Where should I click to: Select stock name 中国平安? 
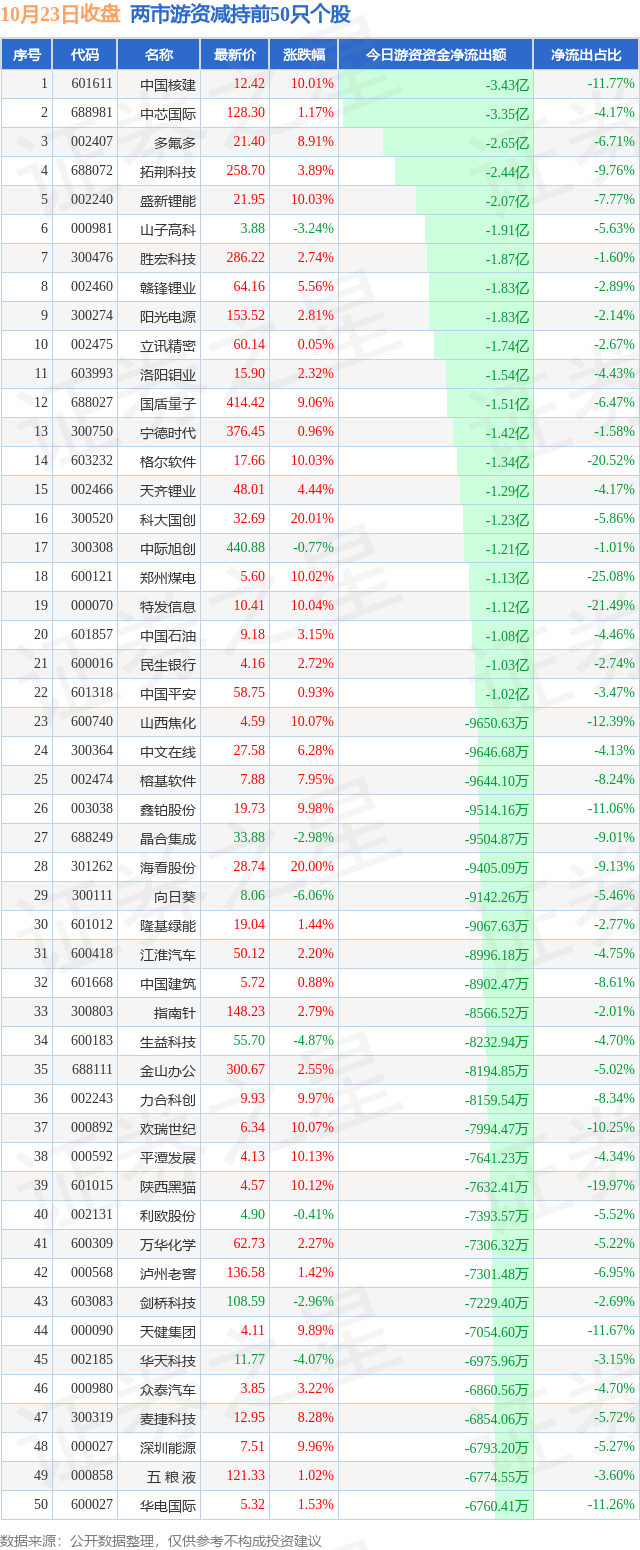click(168, 693)
